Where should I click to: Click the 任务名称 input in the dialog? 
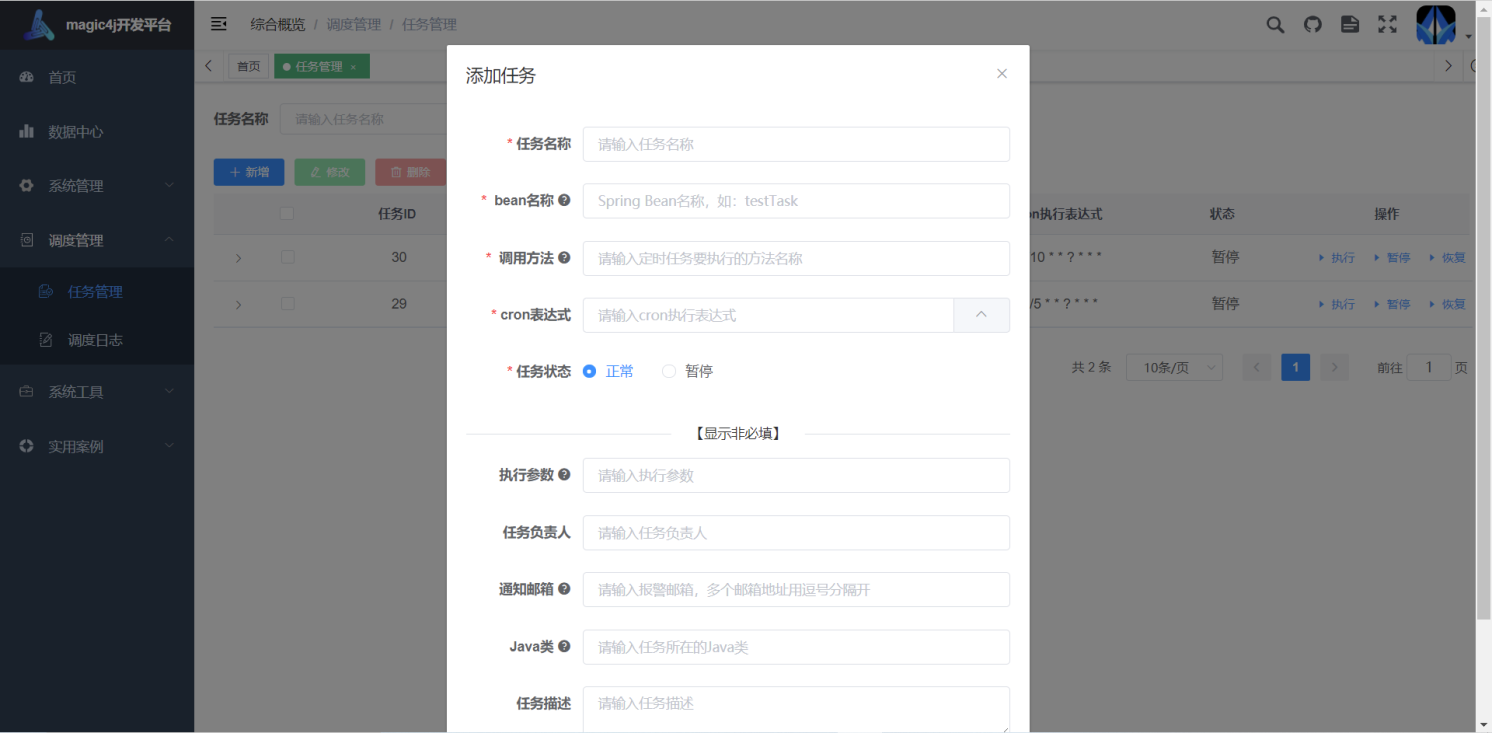(795, 144)
